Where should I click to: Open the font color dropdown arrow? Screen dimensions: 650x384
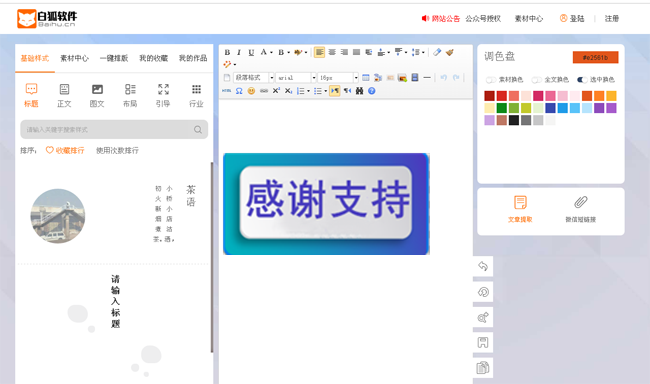(x=271, y=53)
